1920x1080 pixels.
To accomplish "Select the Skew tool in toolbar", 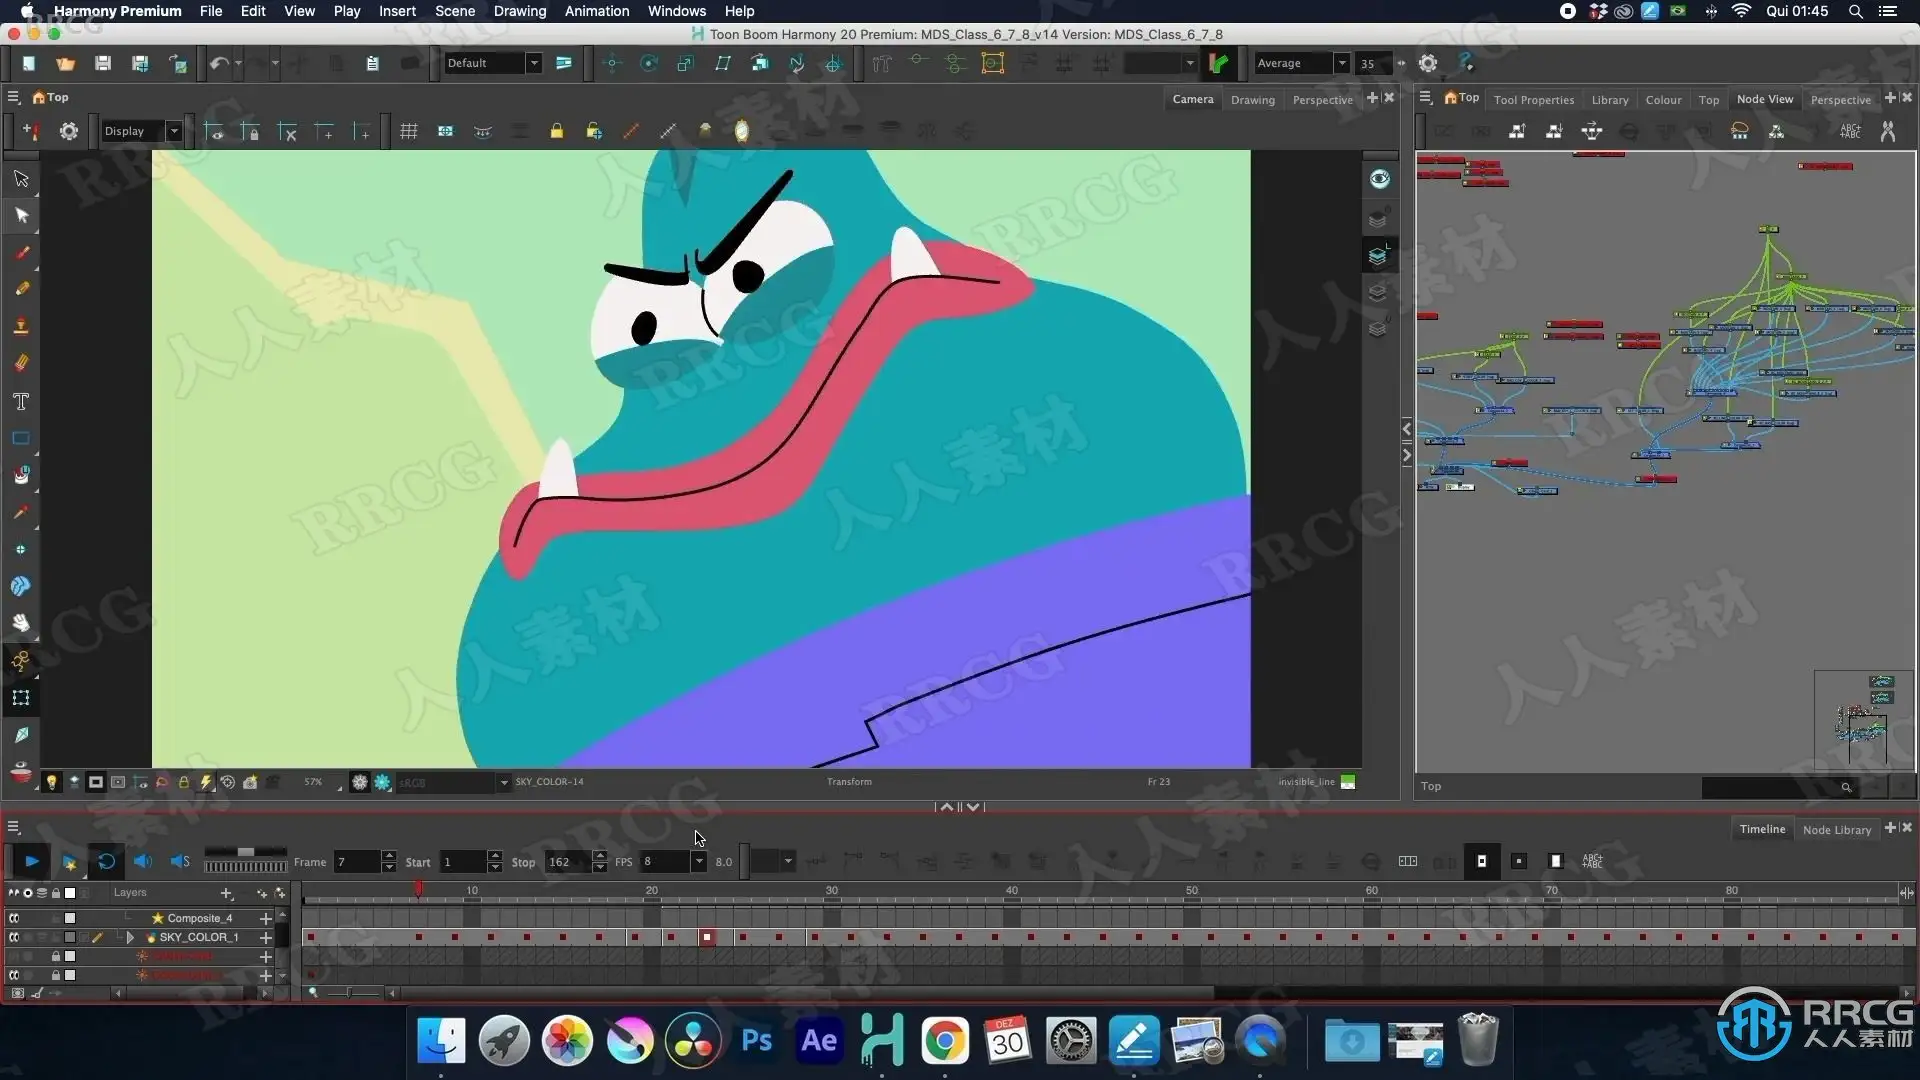I will tap(723, 64).
